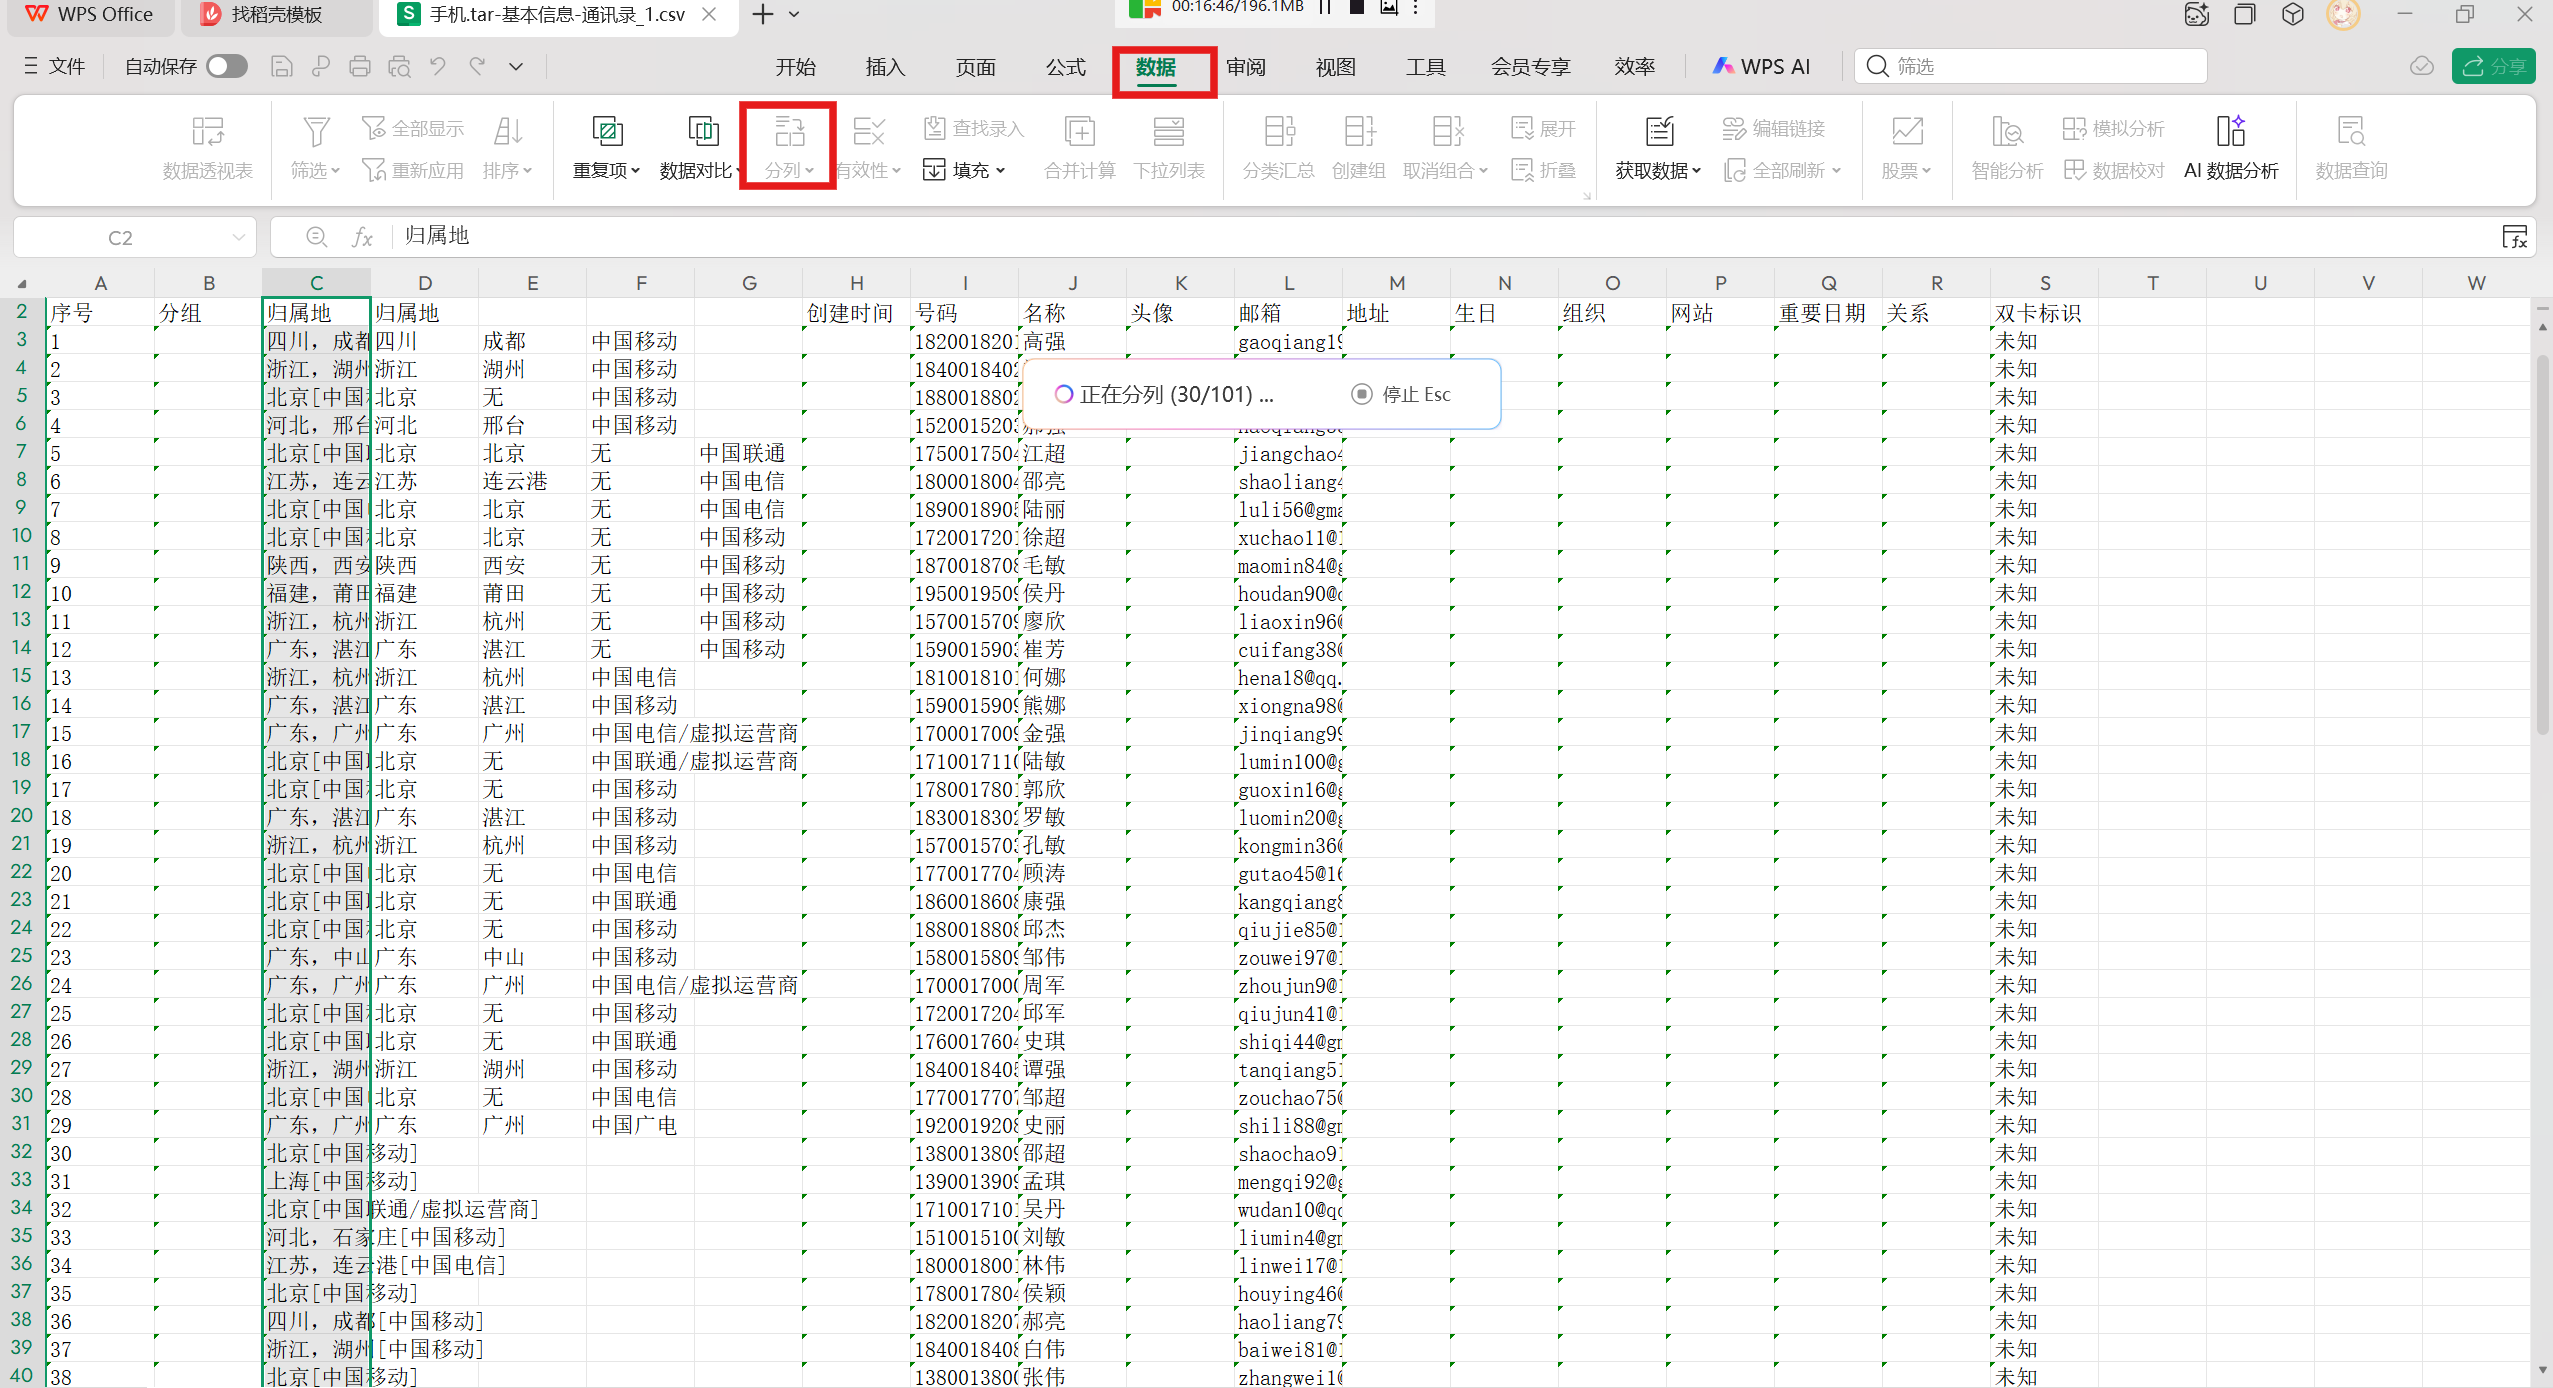The height and width of the screenshot is (1388, 2553).
Task: Click the 数据透视表 pivot table icon
Action: [x=207, y=132]
